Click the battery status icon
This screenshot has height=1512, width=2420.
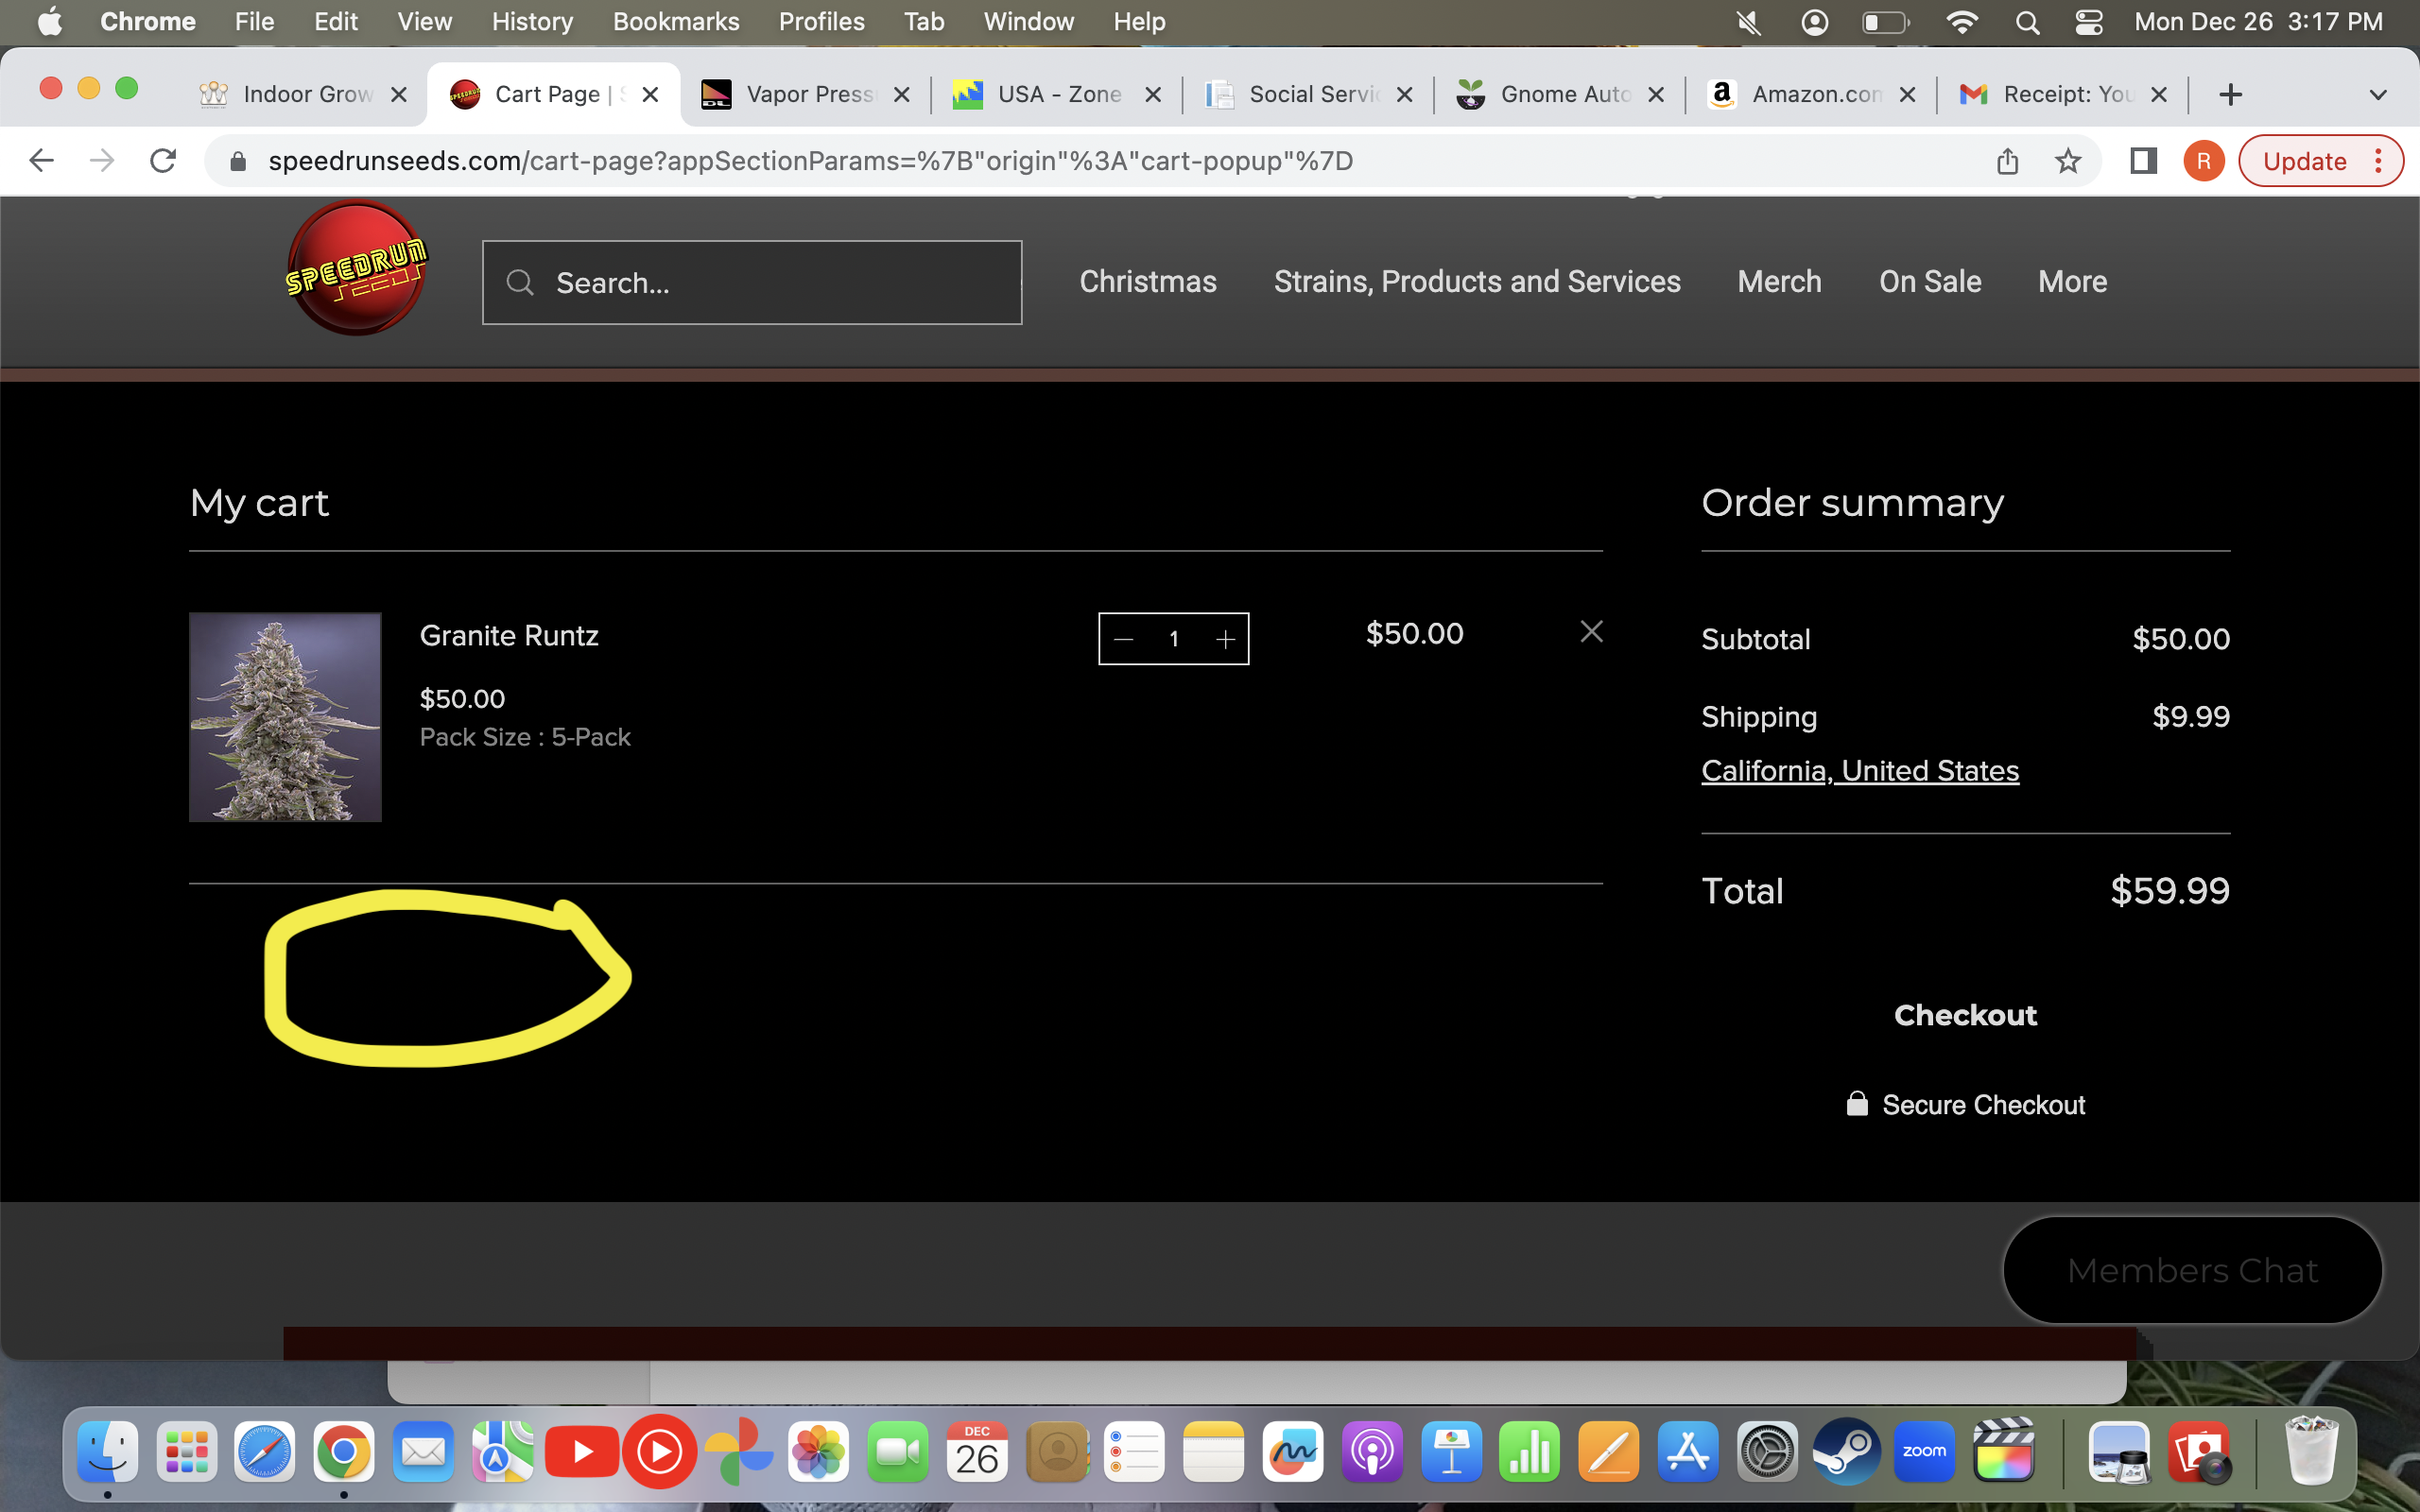click(x=1885, y=22)
